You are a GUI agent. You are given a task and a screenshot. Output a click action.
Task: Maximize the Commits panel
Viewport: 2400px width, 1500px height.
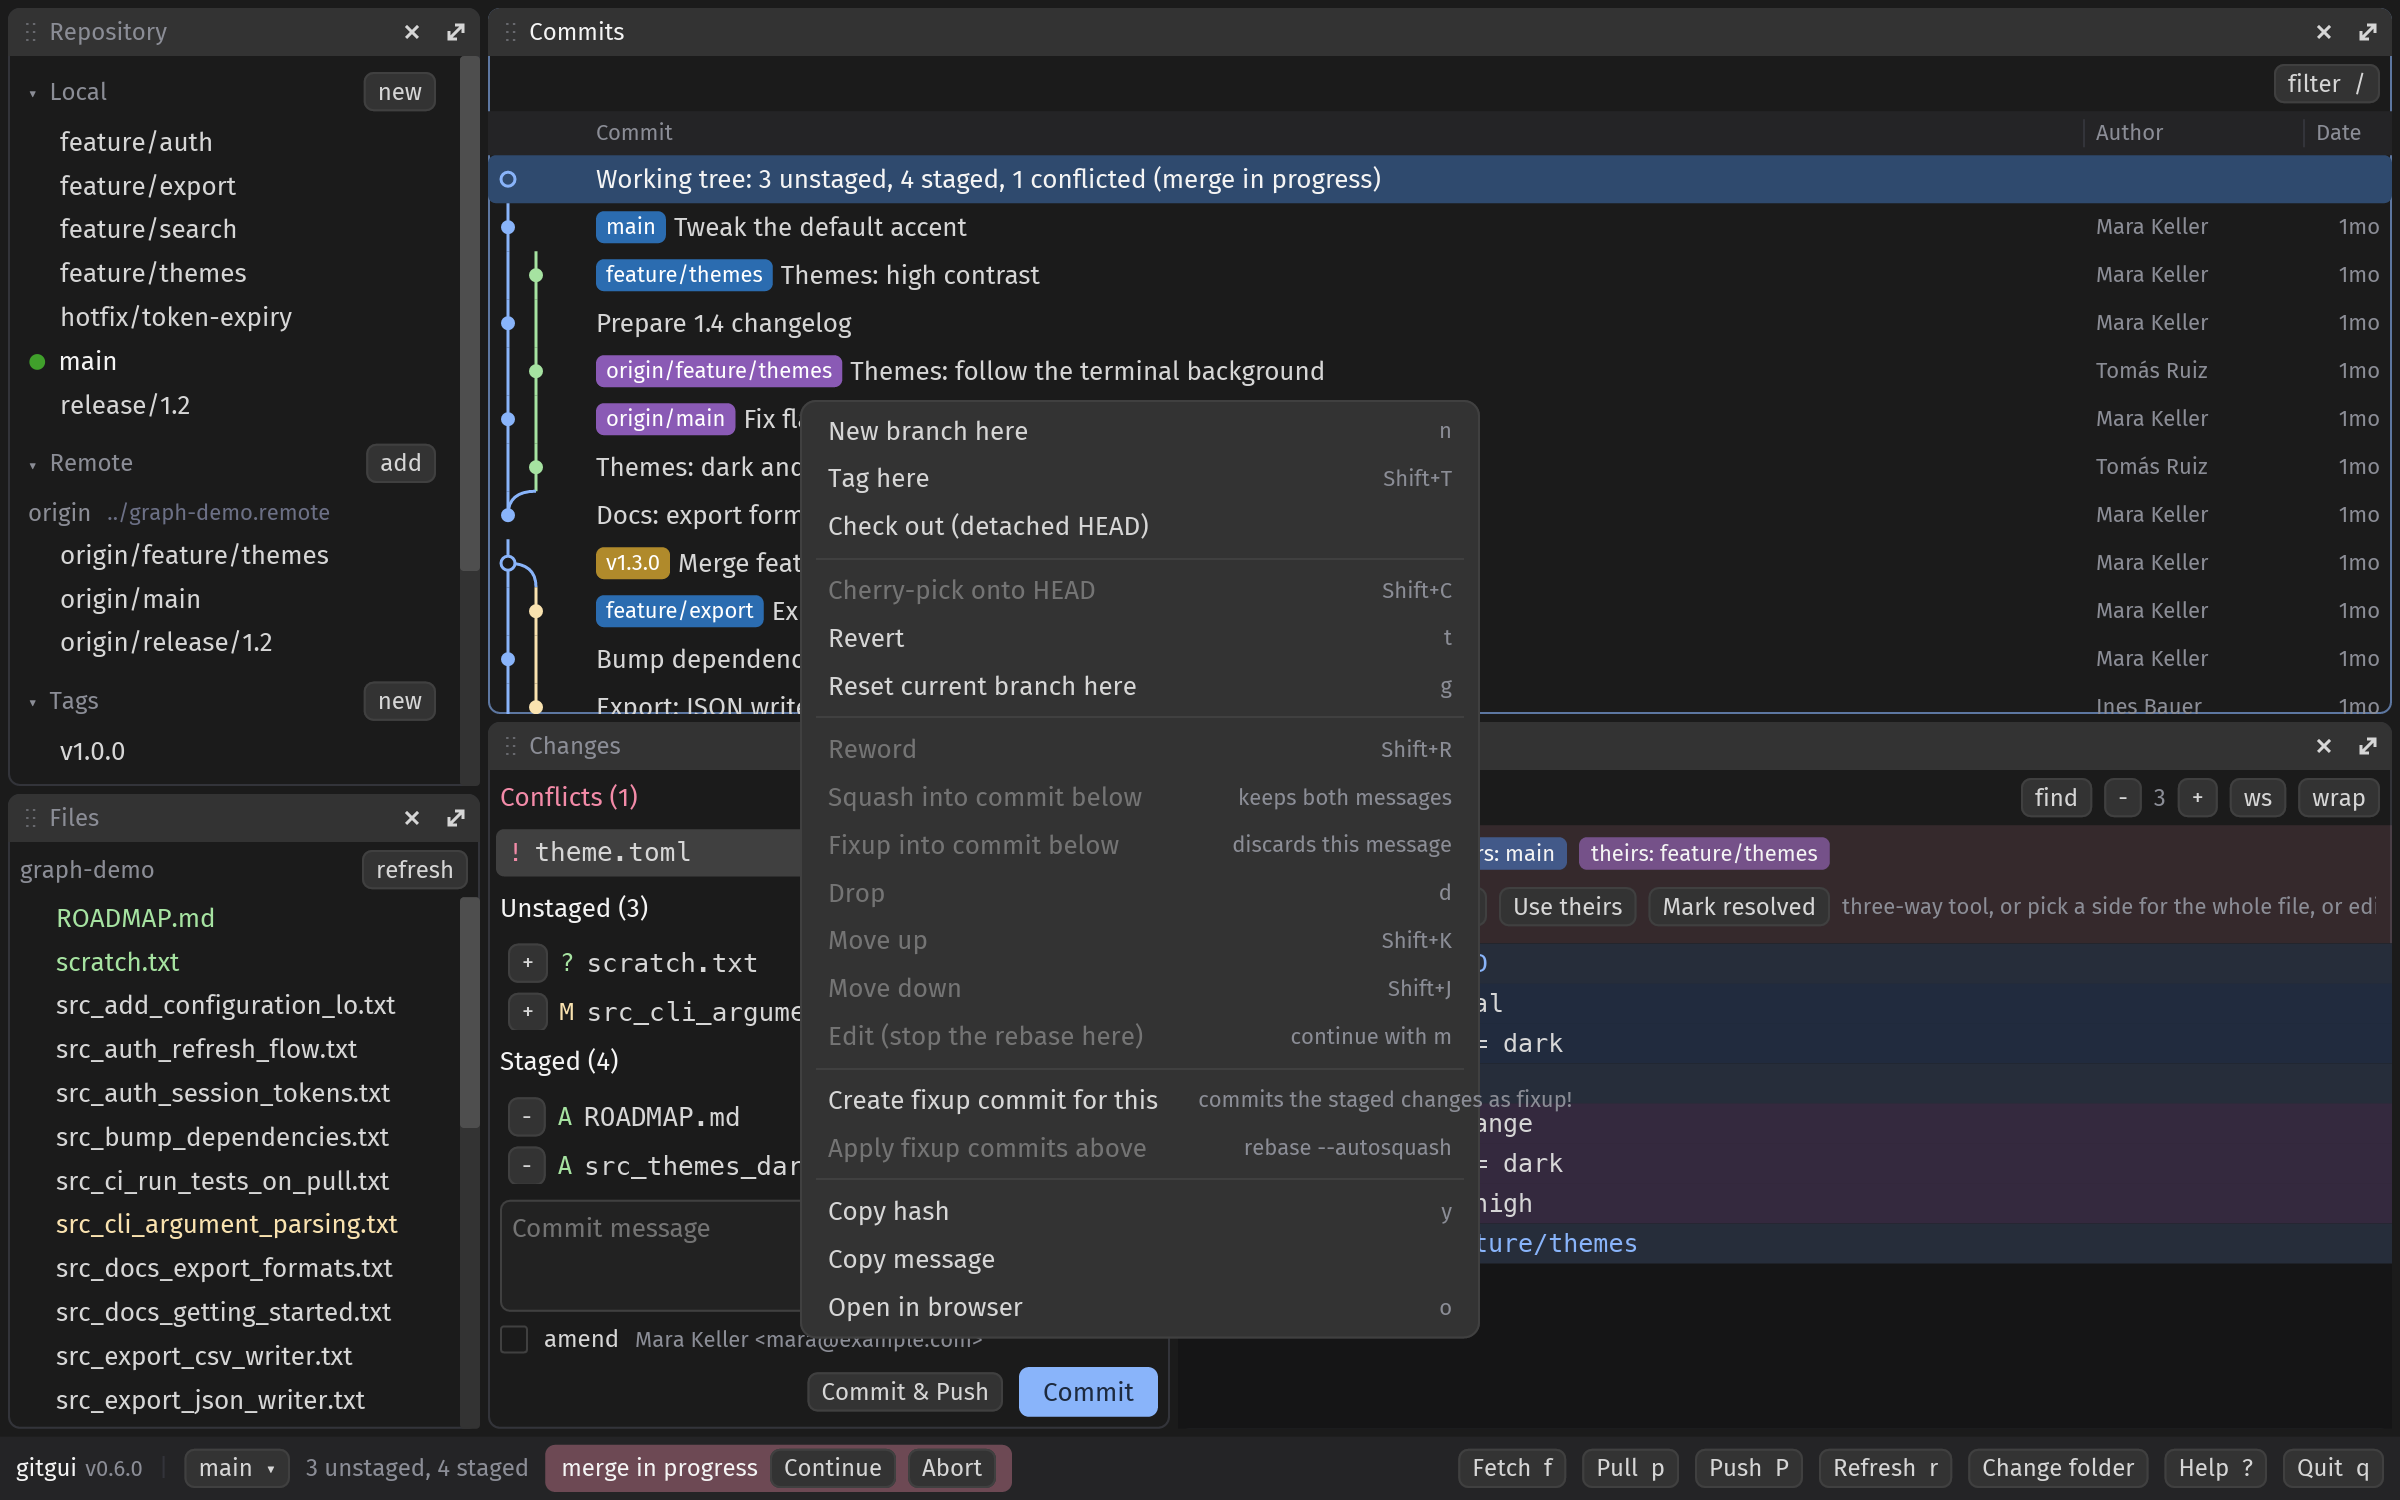[2367, 32]
